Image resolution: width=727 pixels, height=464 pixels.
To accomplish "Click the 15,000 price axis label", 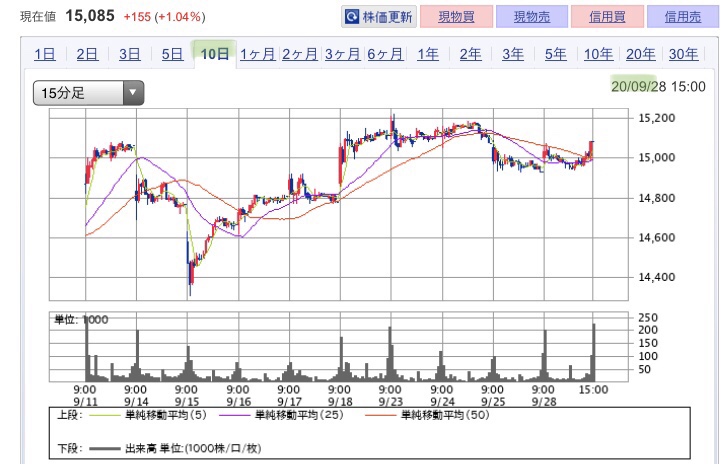I will click(657, 158).
